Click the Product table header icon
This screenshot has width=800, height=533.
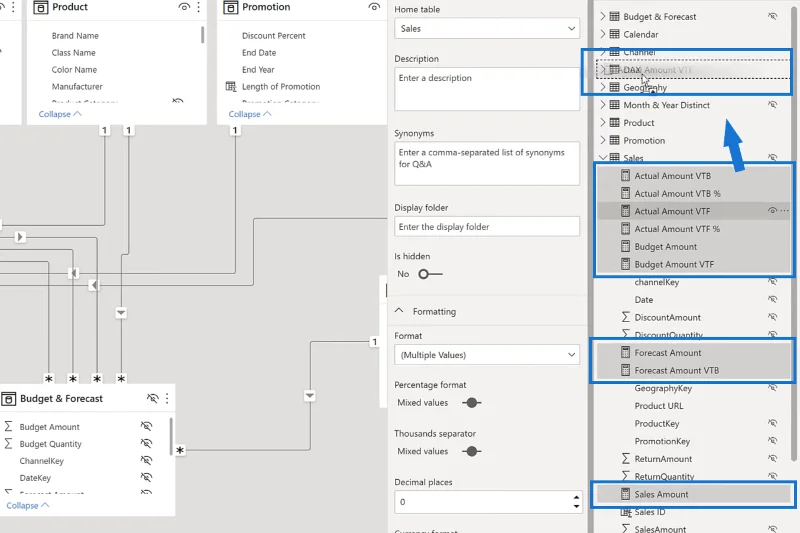click(x=40, y=7)
